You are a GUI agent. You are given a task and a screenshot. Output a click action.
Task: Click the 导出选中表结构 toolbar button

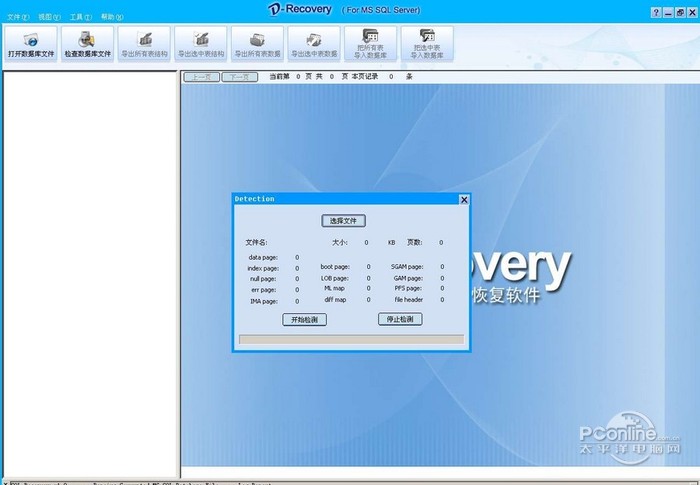click(x=201, y=43)
